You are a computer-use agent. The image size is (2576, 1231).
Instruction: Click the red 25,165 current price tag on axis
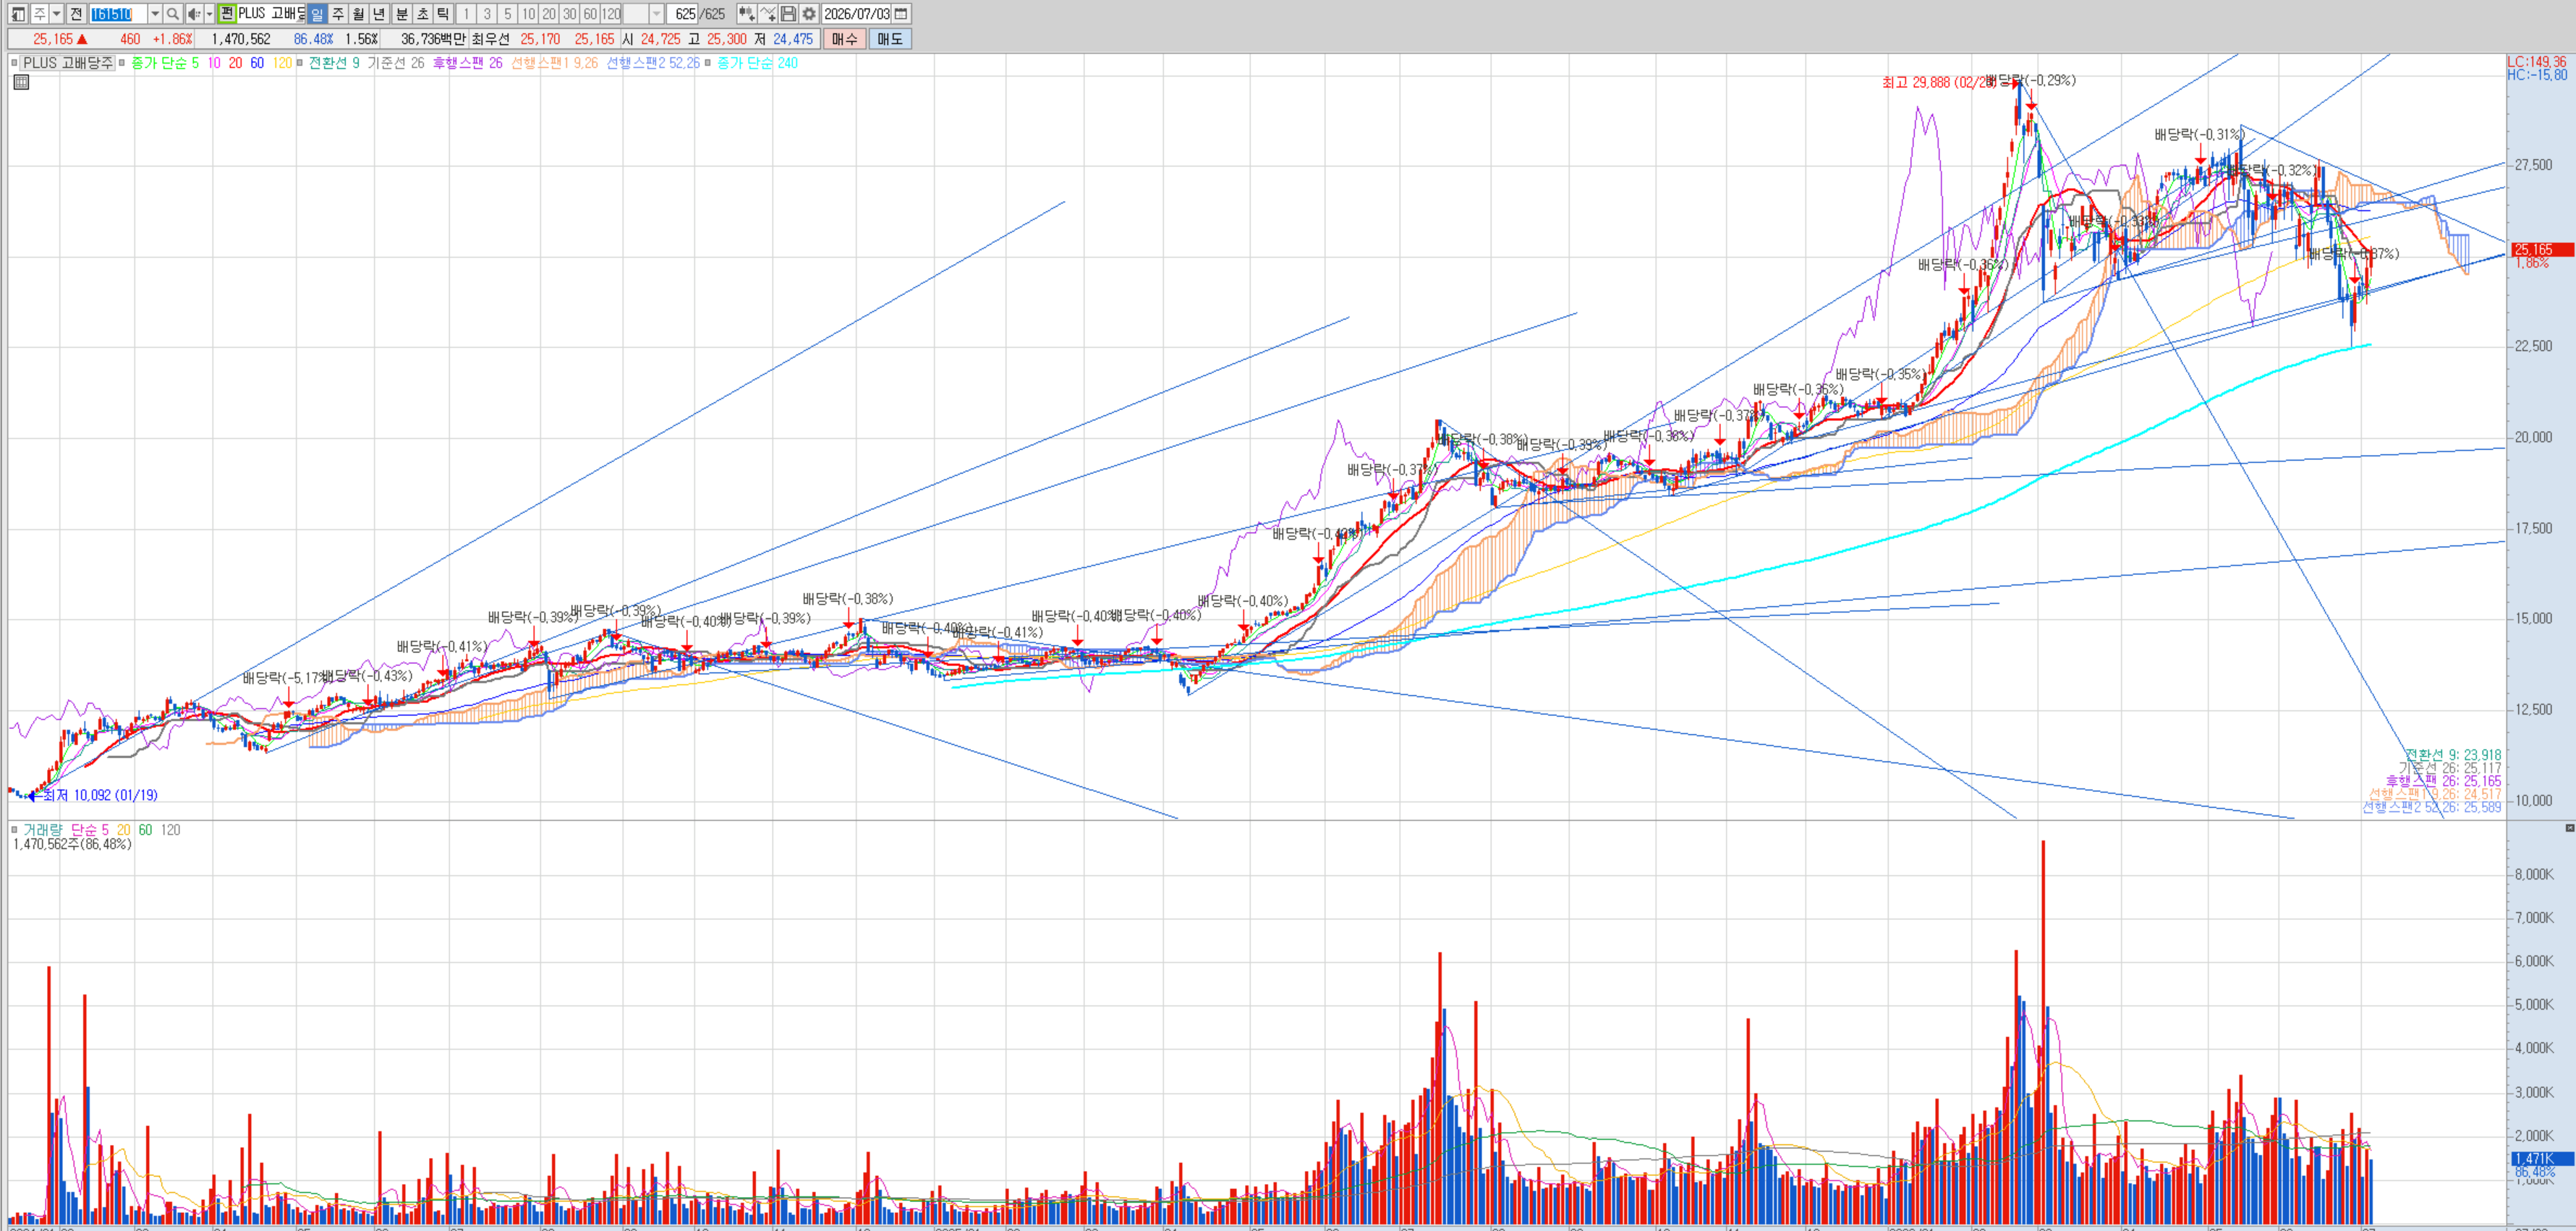click(x=2541, y=250)
